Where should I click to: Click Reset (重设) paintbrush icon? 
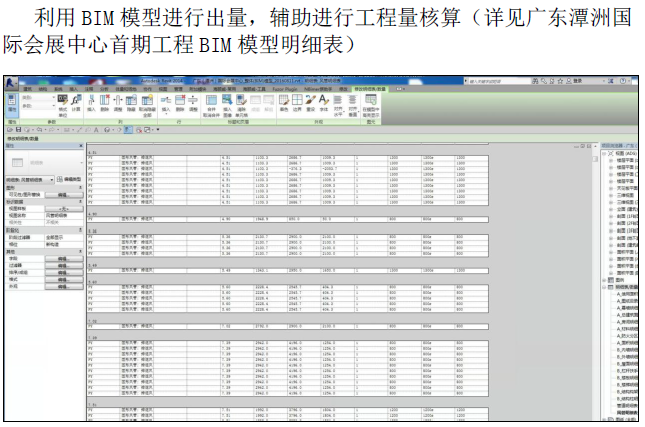[311, 103]
